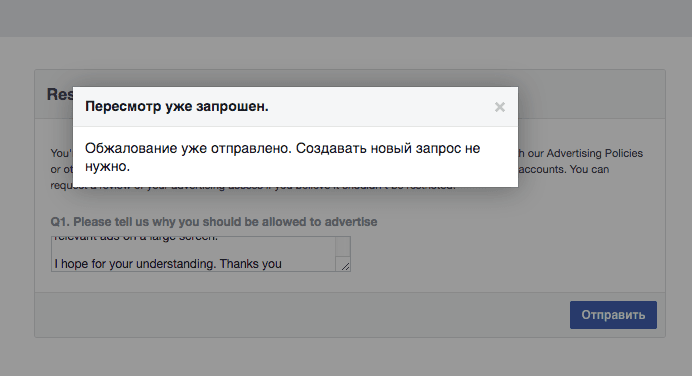Click the partially hidden "Res" page heading
Screen dimensions: 692x376
tap(60, 94)
